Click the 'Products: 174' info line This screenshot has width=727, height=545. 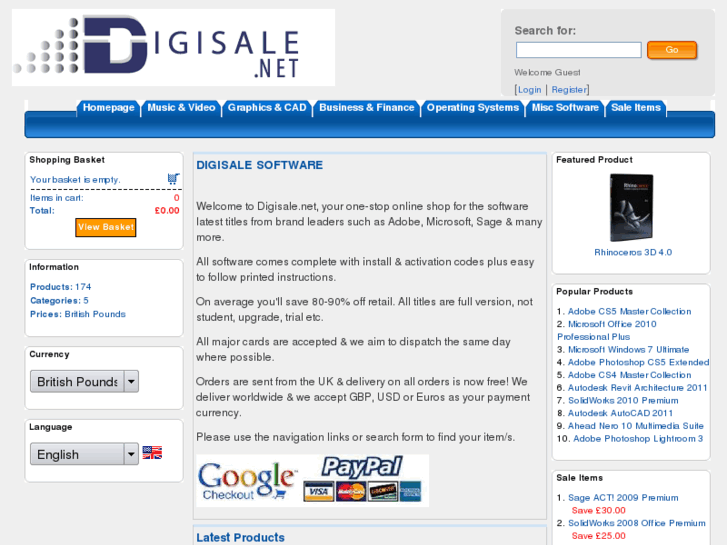[x=60, y=287]
